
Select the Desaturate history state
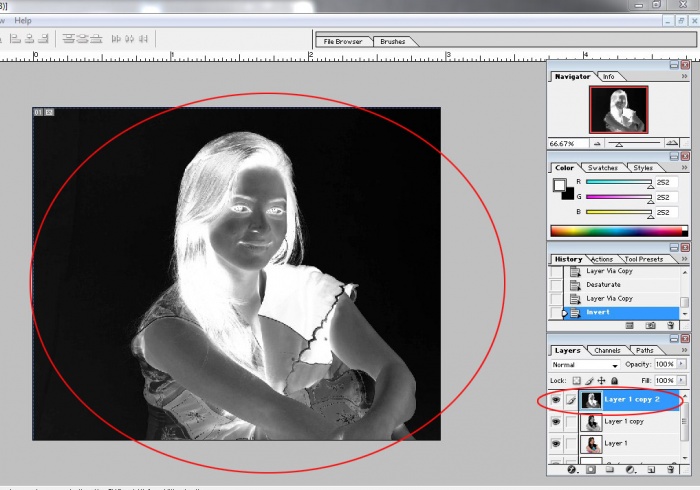point(603,285)
